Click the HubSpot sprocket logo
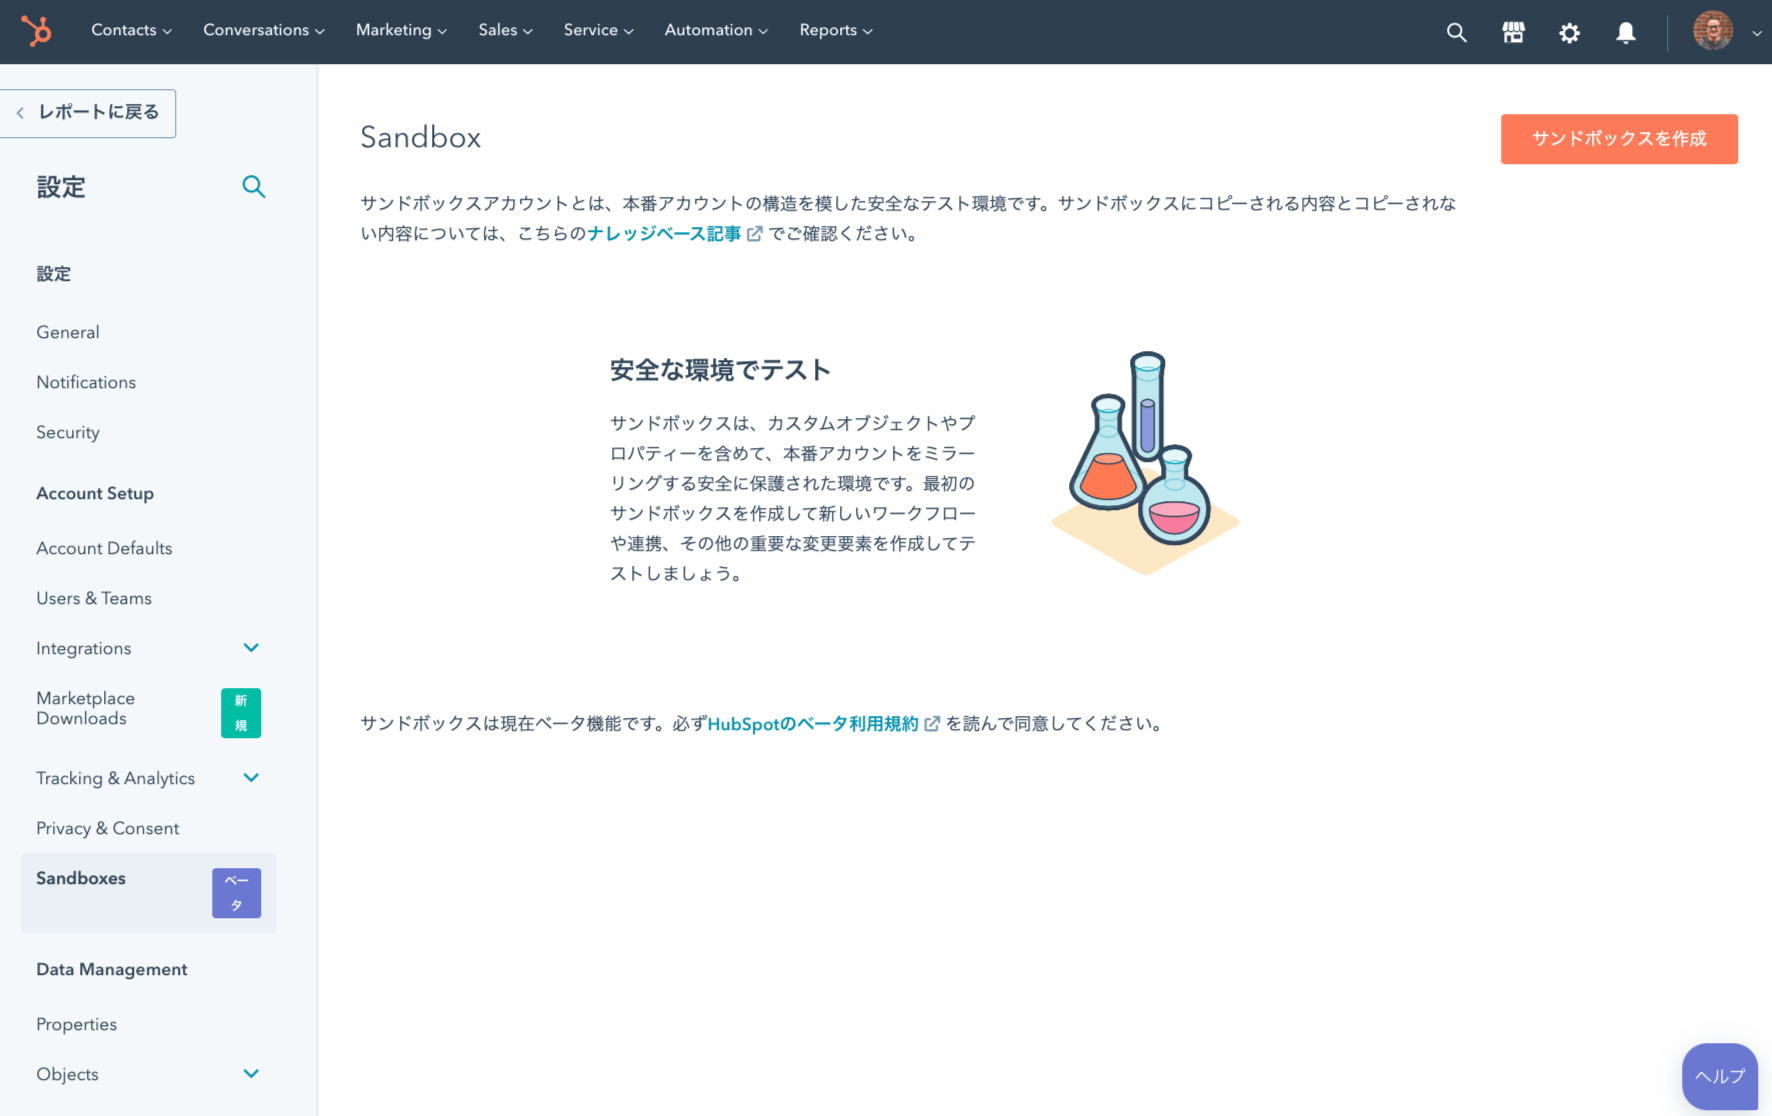 36,31
